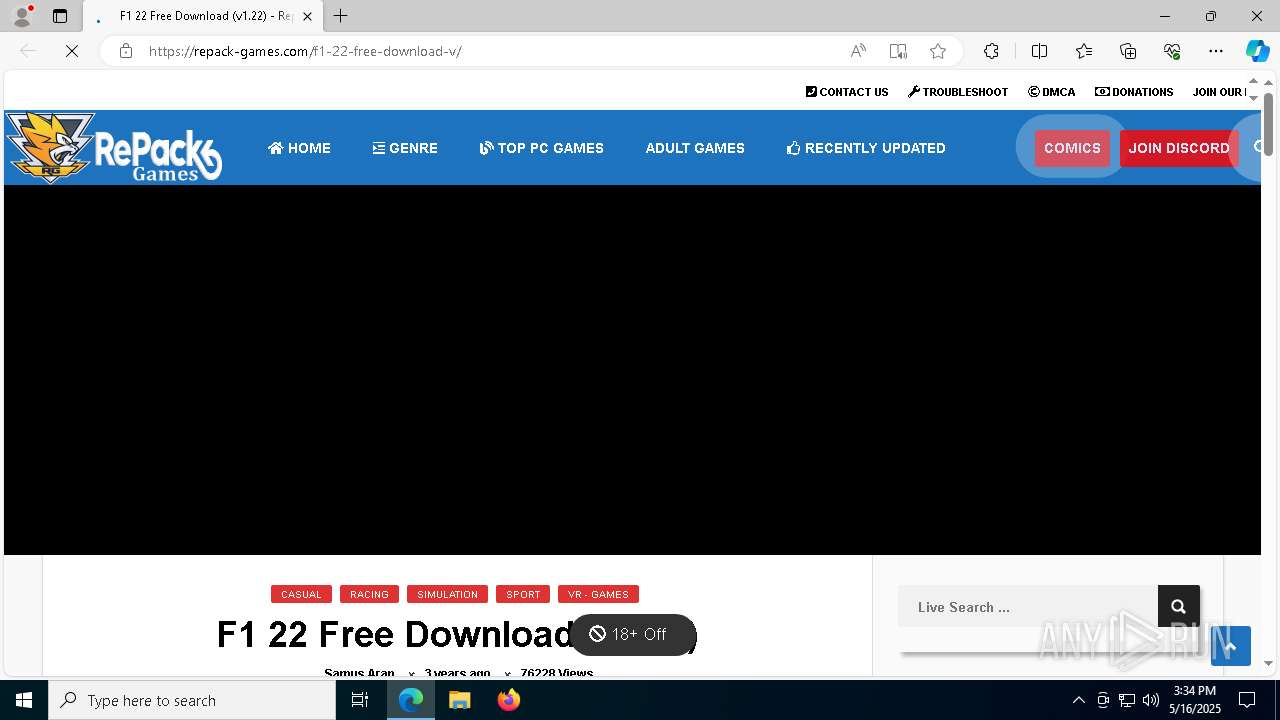Viewport: 1280px width, 720px height.
Task: Click the back-to-top arrow button
Action: [x=1231, y=646]
